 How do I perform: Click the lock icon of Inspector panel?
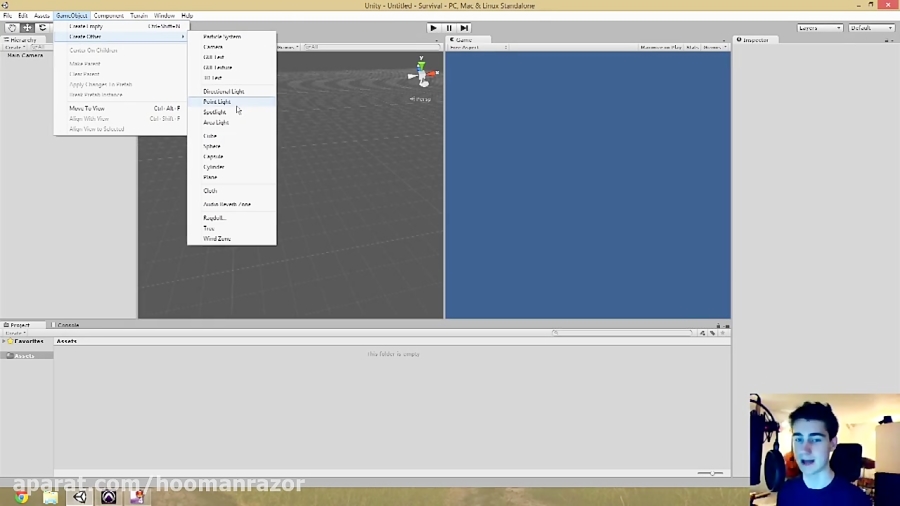point(887,41)
